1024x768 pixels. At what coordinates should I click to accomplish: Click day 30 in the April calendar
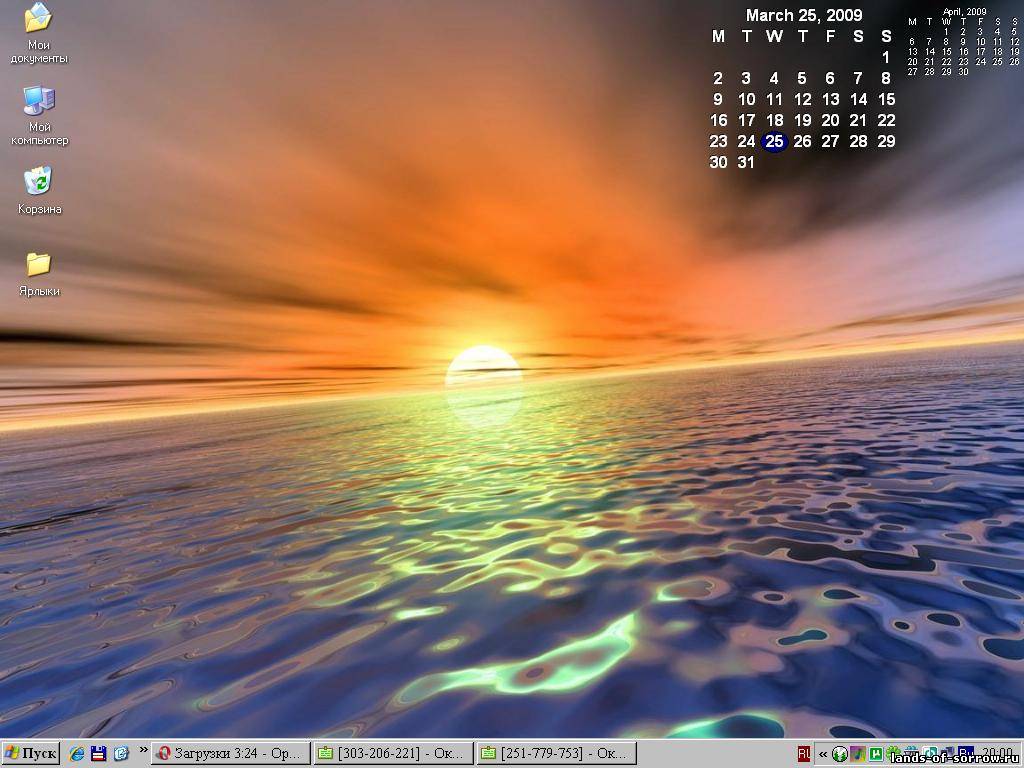(963, 72)
